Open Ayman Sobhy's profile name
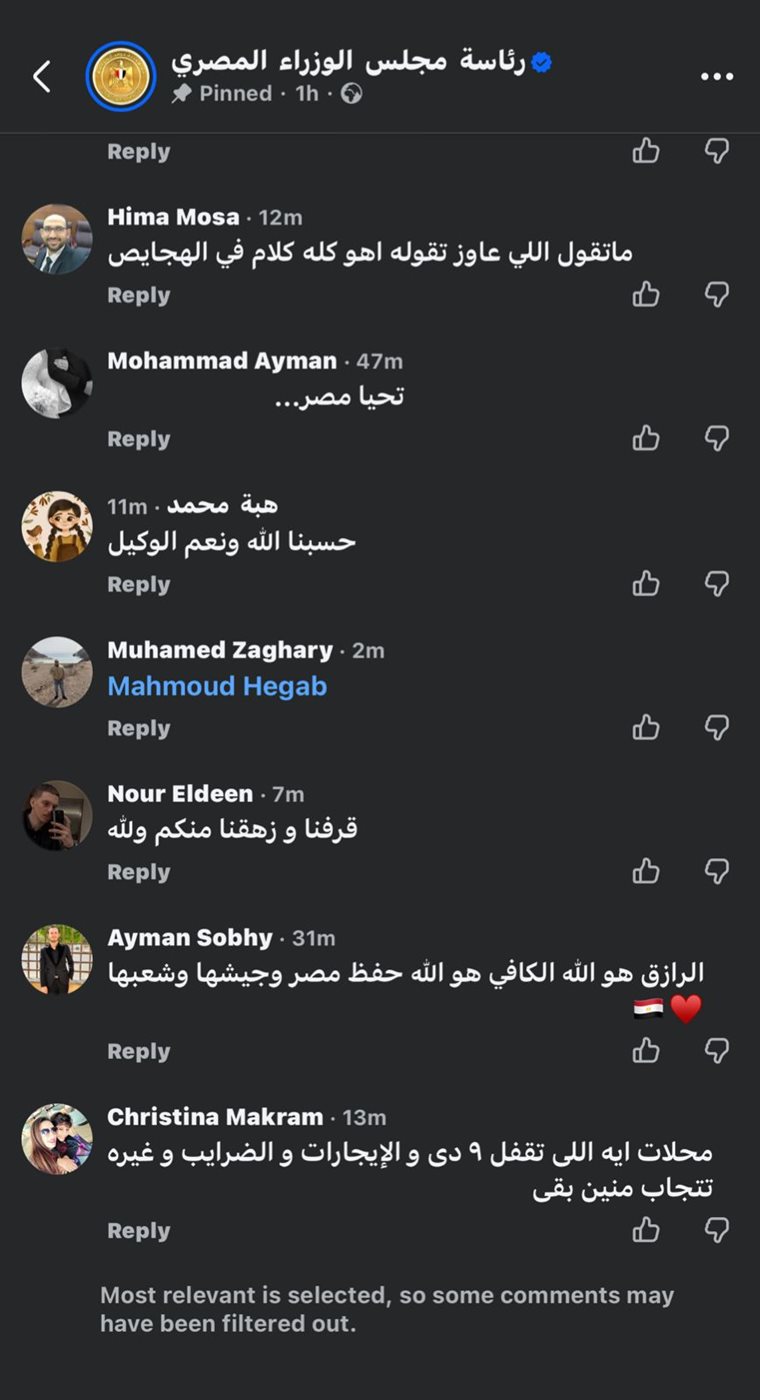760x1400 pixels. pos(190,938)
